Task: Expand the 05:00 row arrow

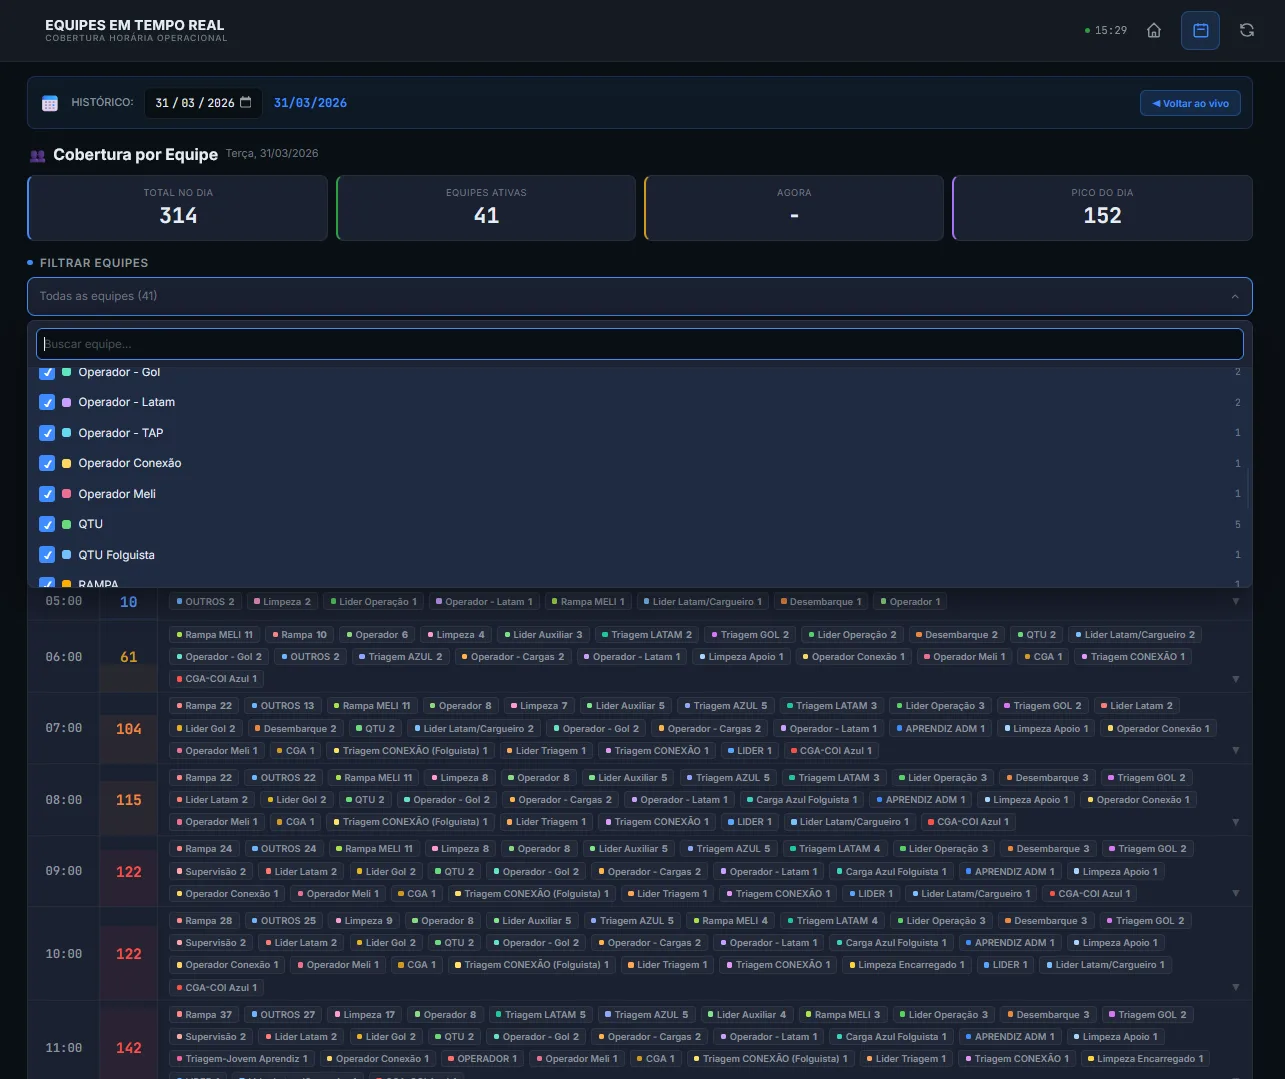Action: click(x=1236, y=601)
